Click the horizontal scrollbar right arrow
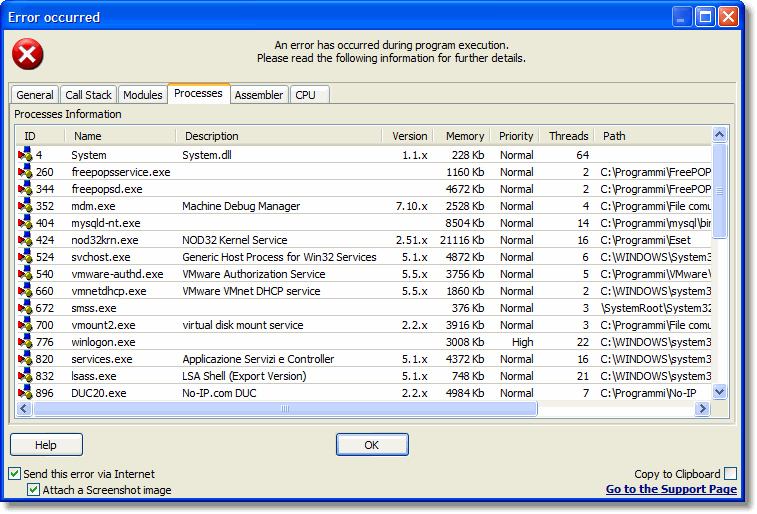This screenshot has height=514, width=757. coord(702,409)
